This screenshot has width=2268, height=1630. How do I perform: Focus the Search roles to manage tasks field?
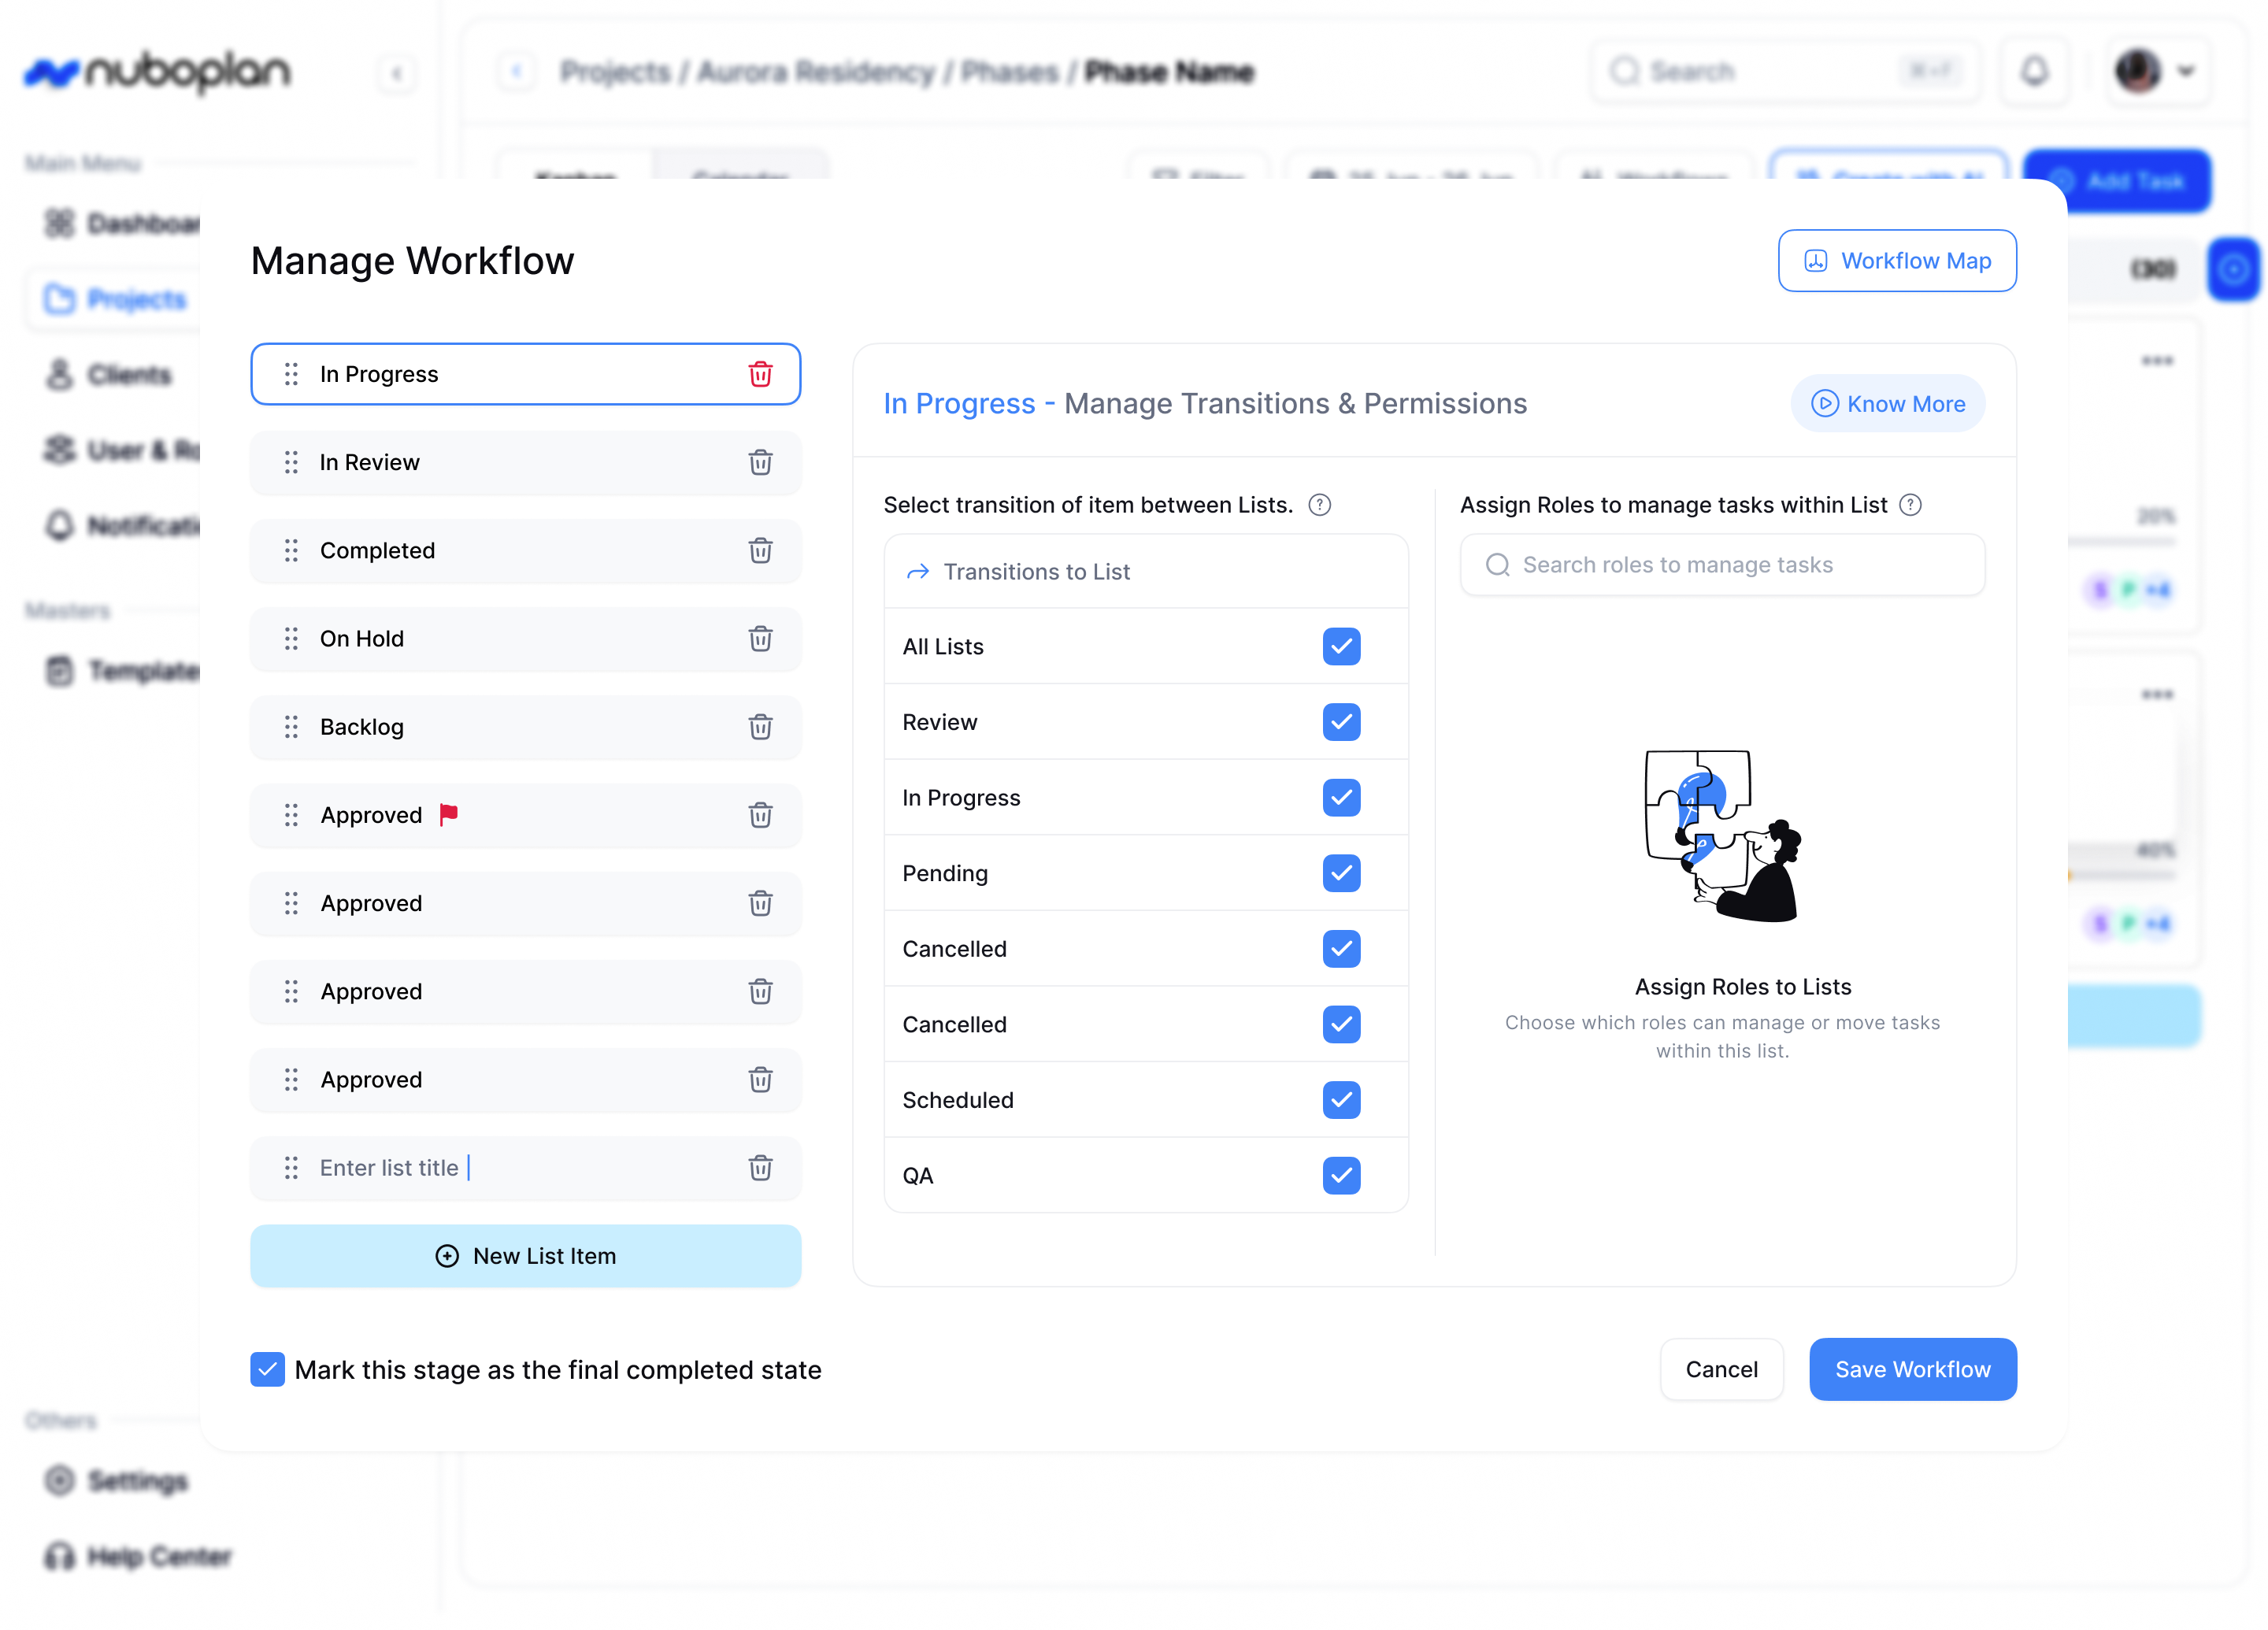coord(1722,565)
